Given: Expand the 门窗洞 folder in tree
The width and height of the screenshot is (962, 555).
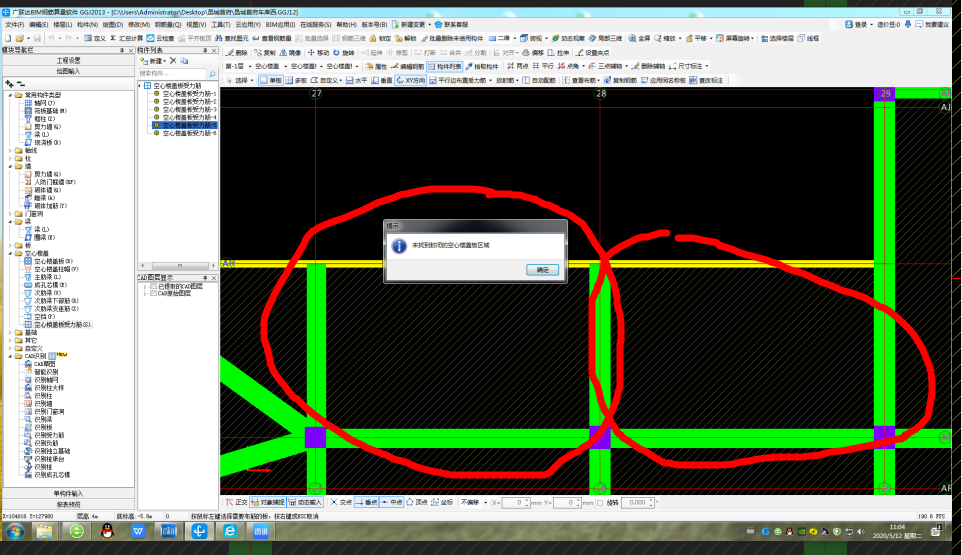Looking at the screenshot, I should (10, 214).
